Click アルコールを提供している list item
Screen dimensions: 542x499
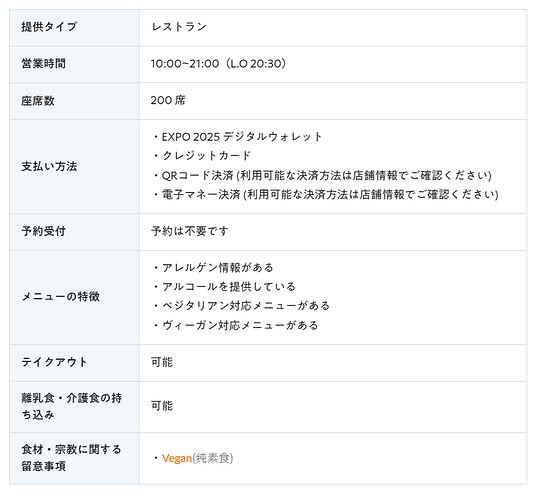tap(224, 286)
